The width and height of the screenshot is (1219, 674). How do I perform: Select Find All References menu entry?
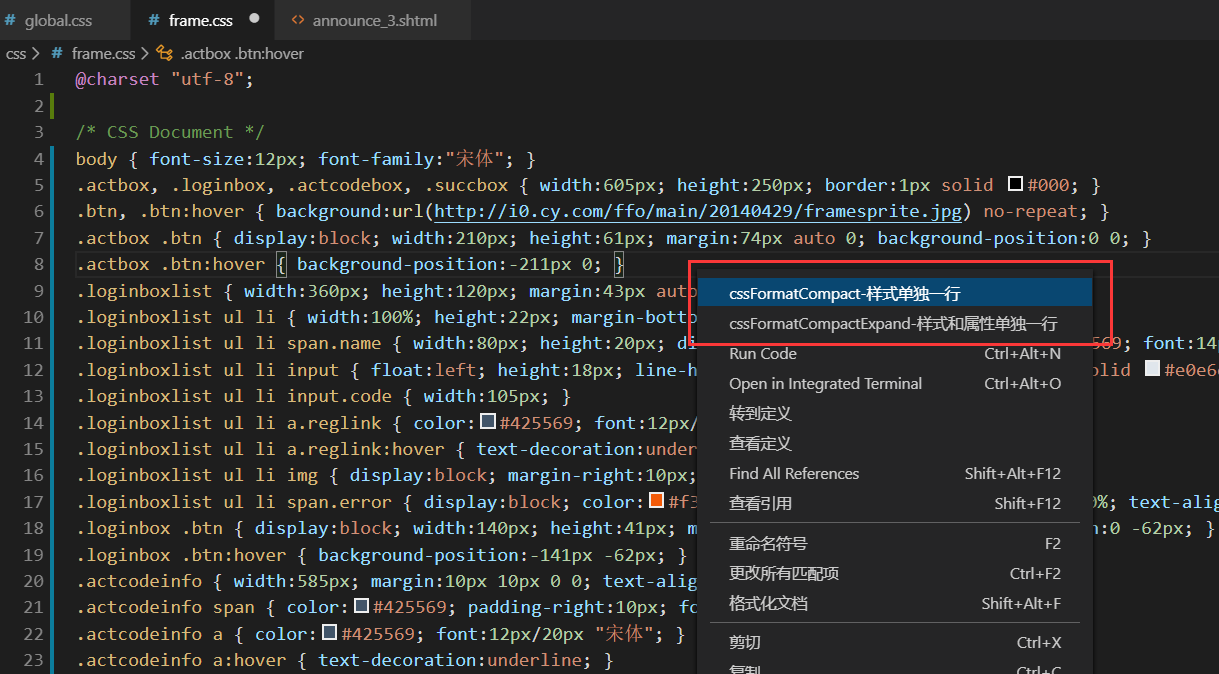895,473
